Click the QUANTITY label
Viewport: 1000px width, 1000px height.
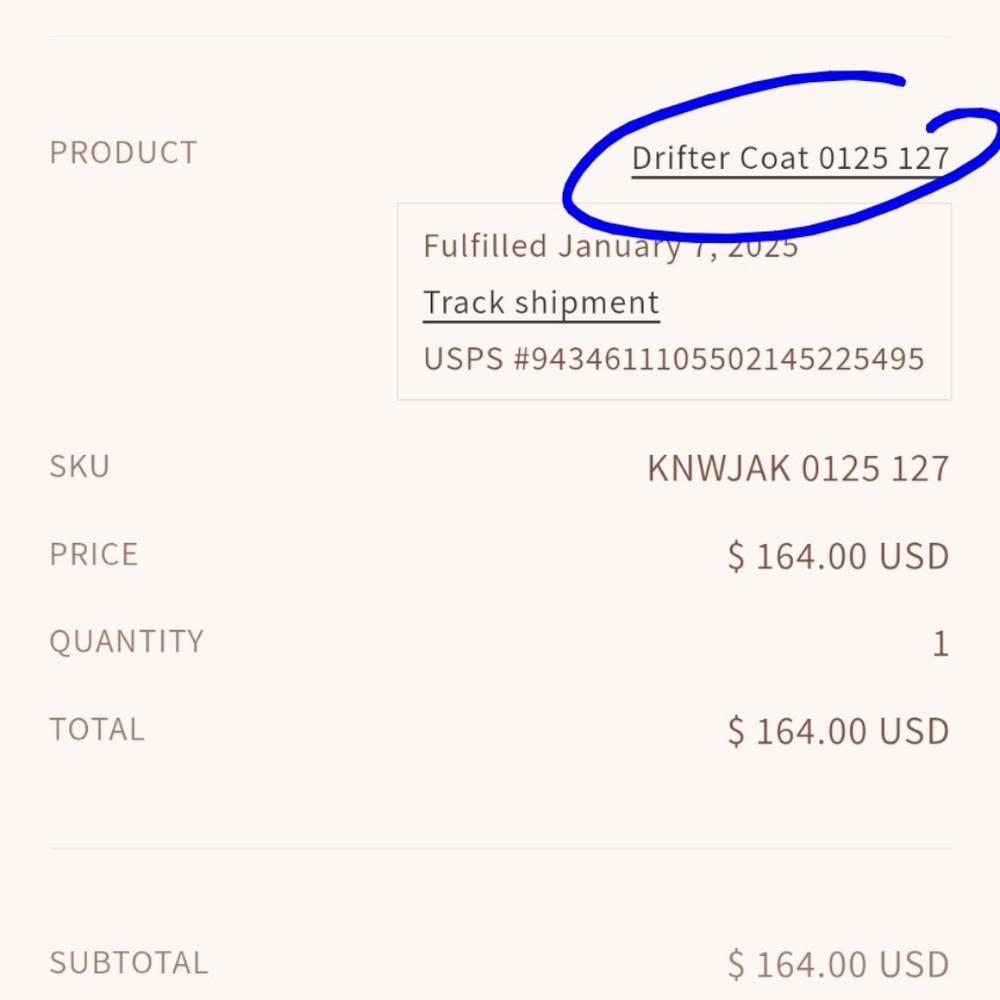point(126,641)
